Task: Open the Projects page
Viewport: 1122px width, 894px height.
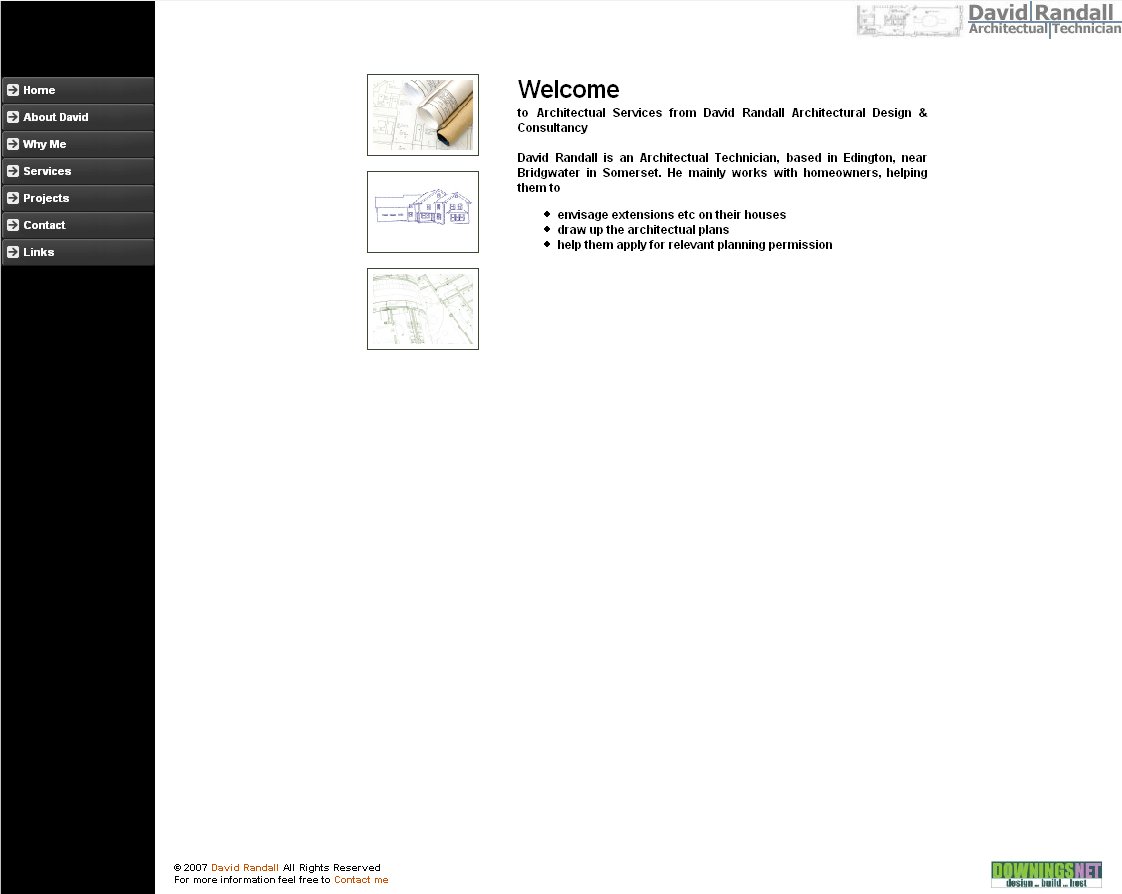Action: [x=78, y=198]
